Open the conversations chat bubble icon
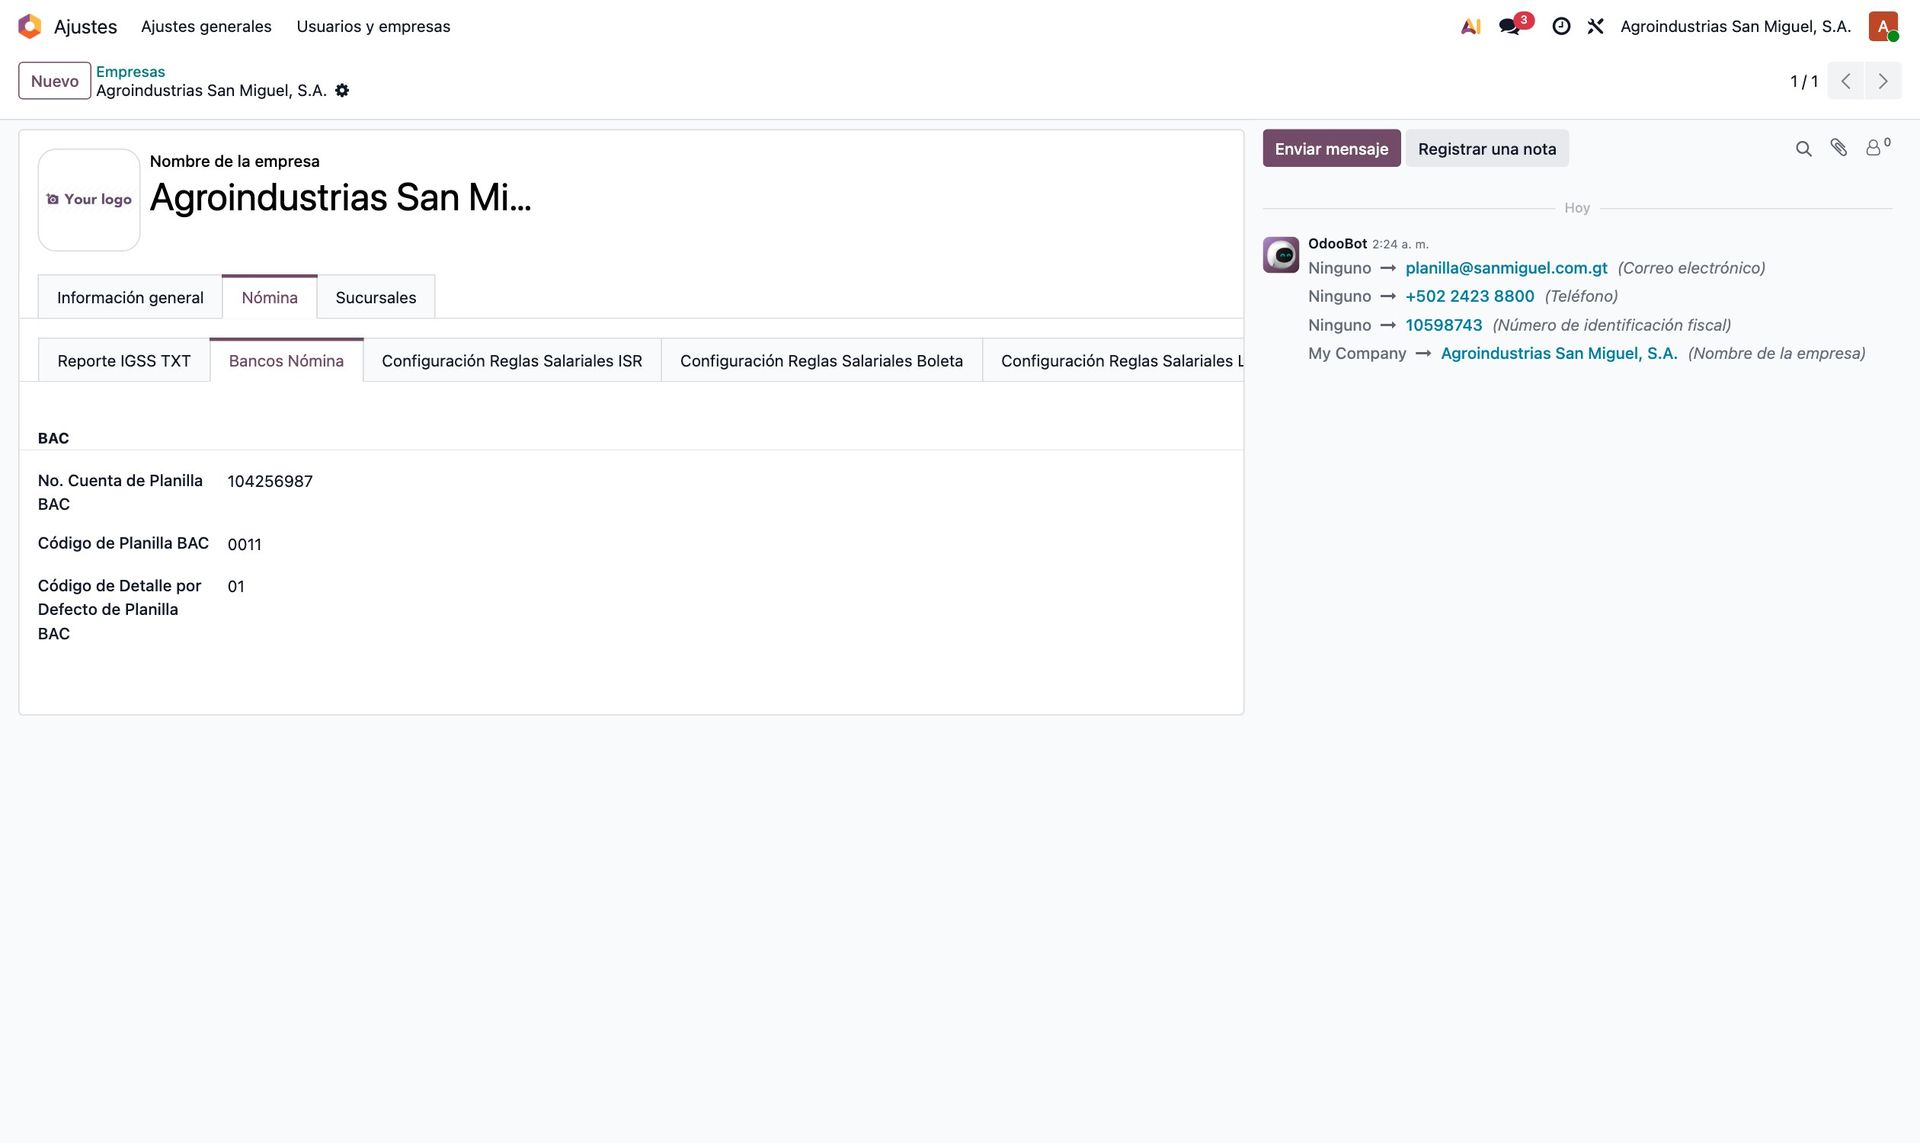The height and width of the screenshot is (1143, 1920). point(1510,26)
